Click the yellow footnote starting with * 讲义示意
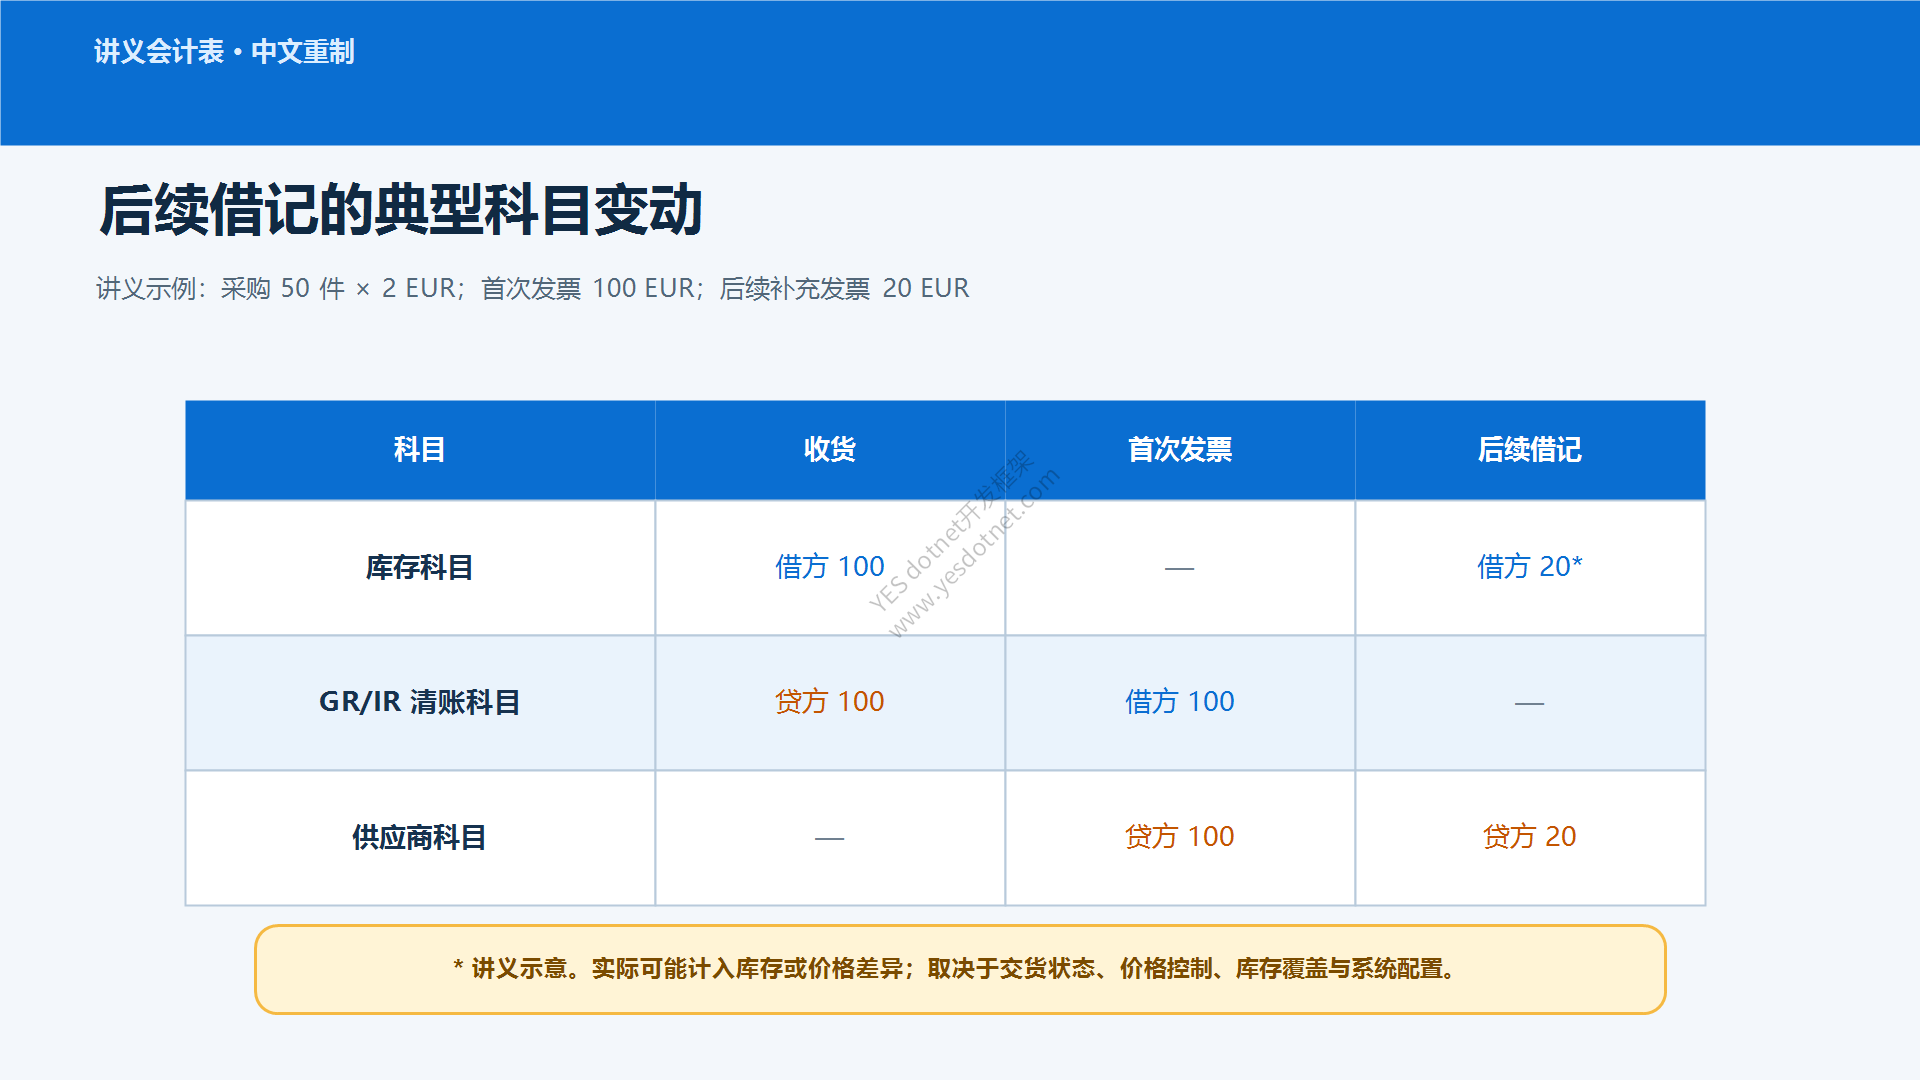 tap(960, 969)
